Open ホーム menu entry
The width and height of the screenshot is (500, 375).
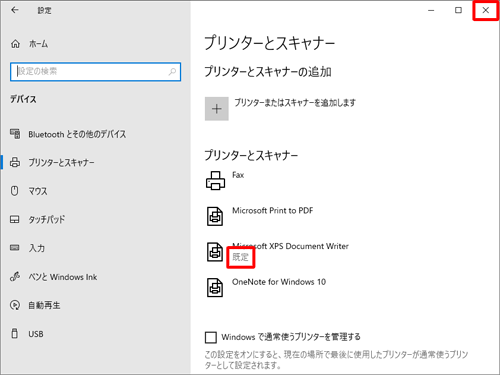point(38,44)
